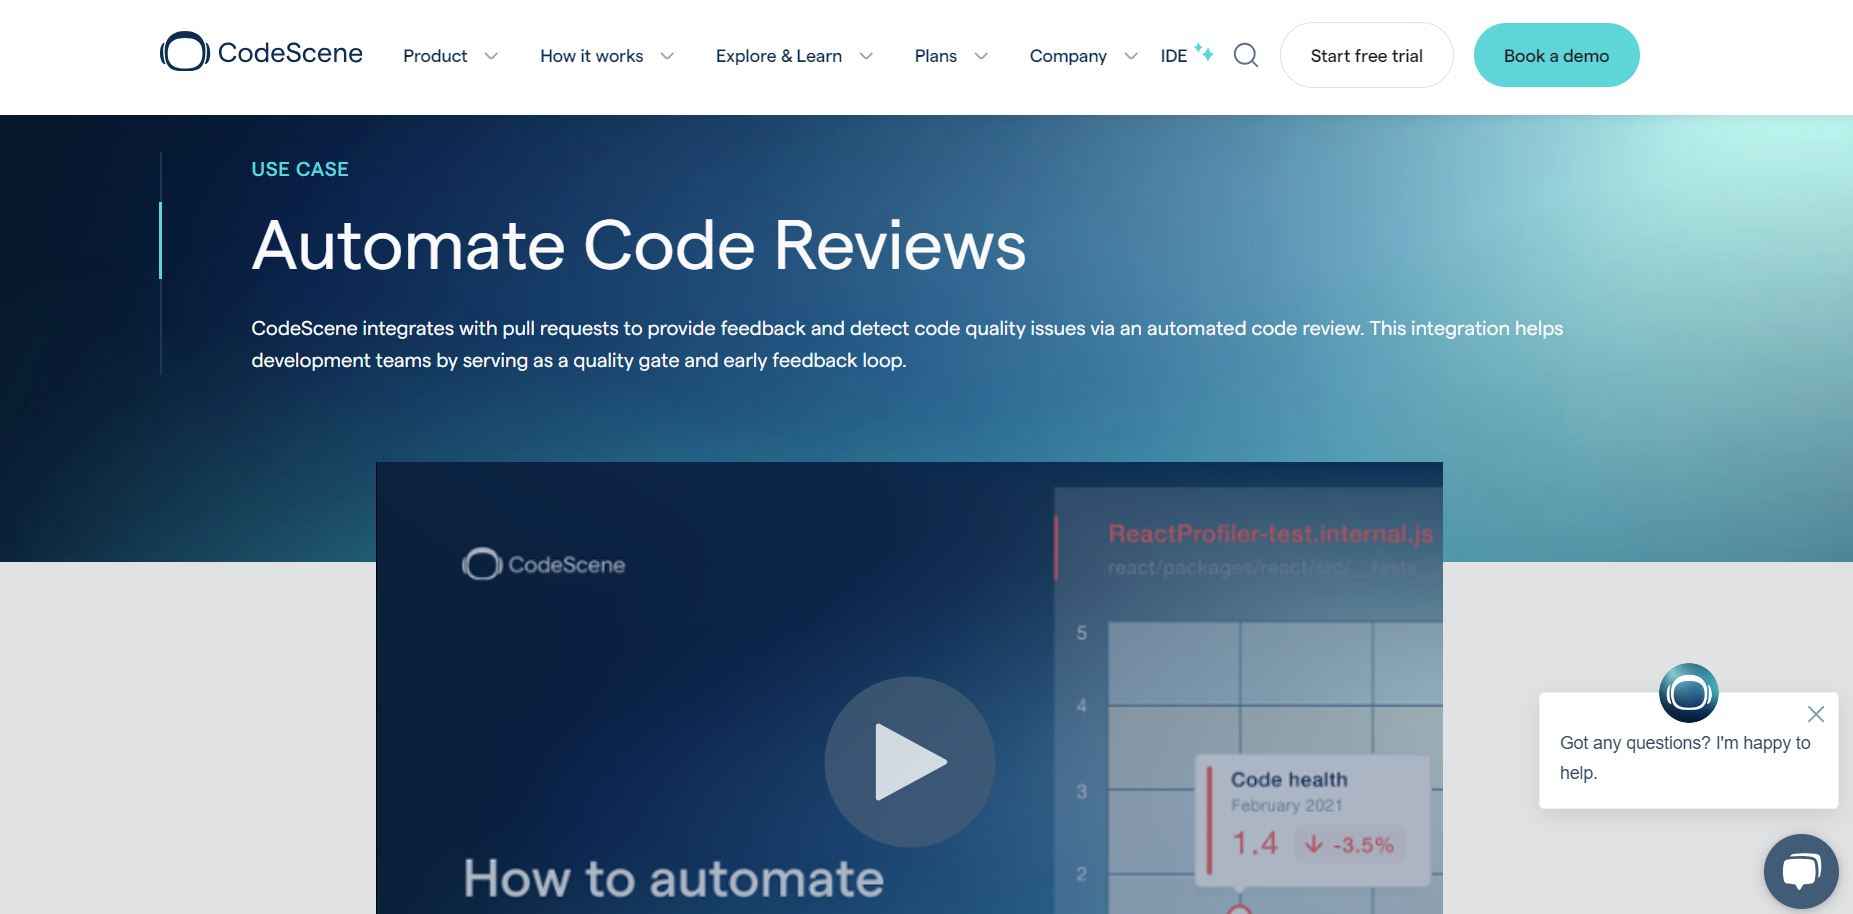Open the How it works menu
This screenshot has width=1853, height=914.
pos(591,56)
